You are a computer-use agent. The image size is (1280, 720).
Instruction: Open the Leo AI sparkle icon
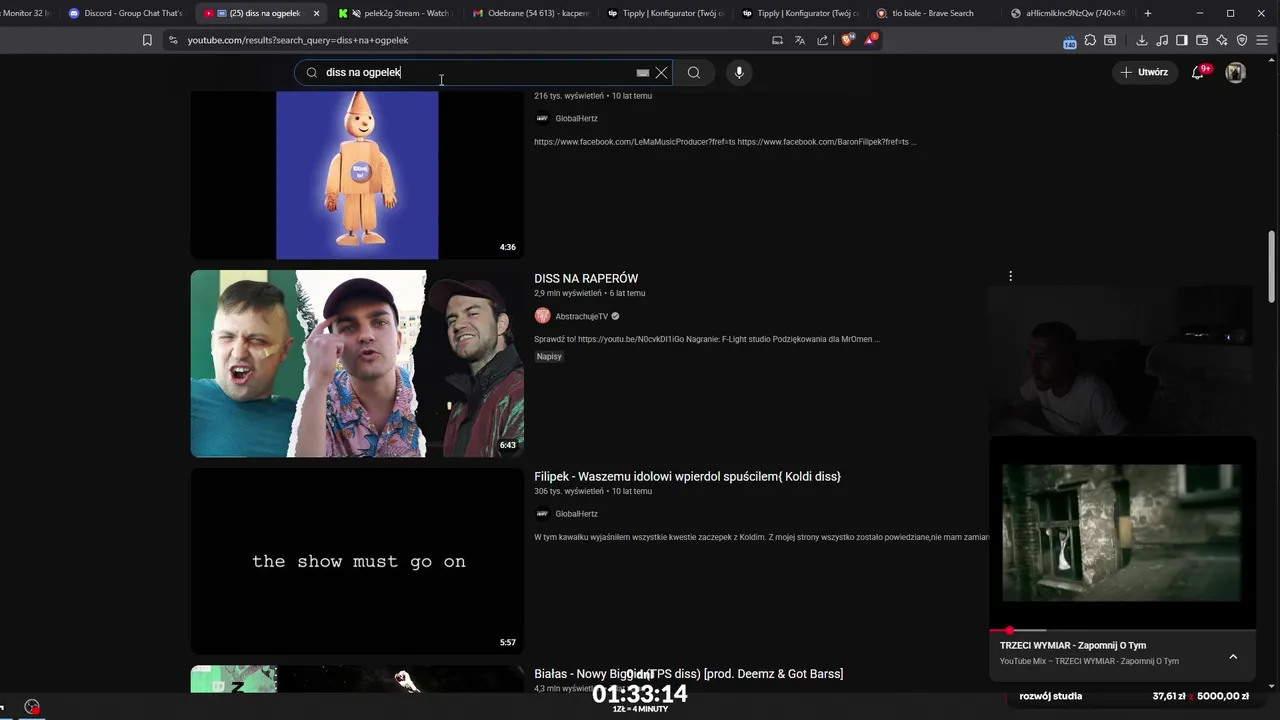(1222, 40)
